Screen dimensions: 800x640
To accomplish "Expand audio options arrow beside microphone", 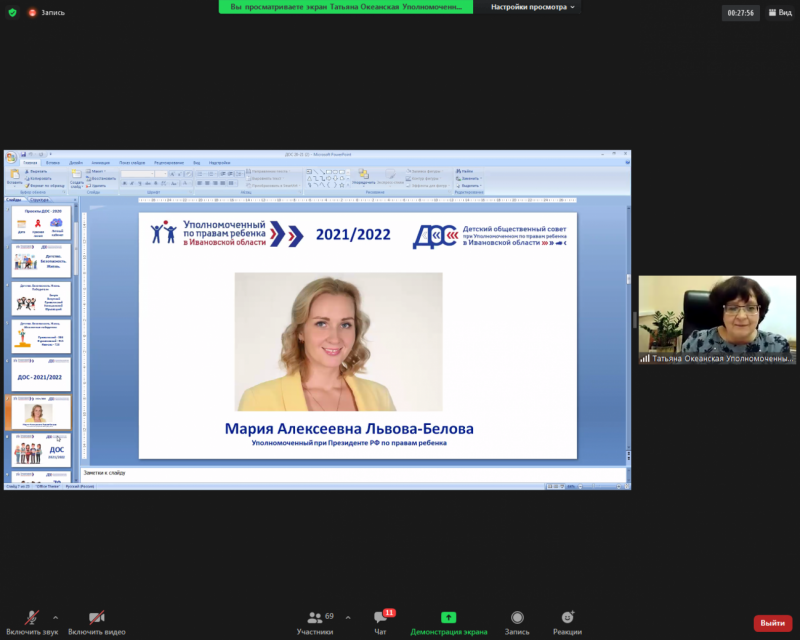I will [x=55, y=617].
